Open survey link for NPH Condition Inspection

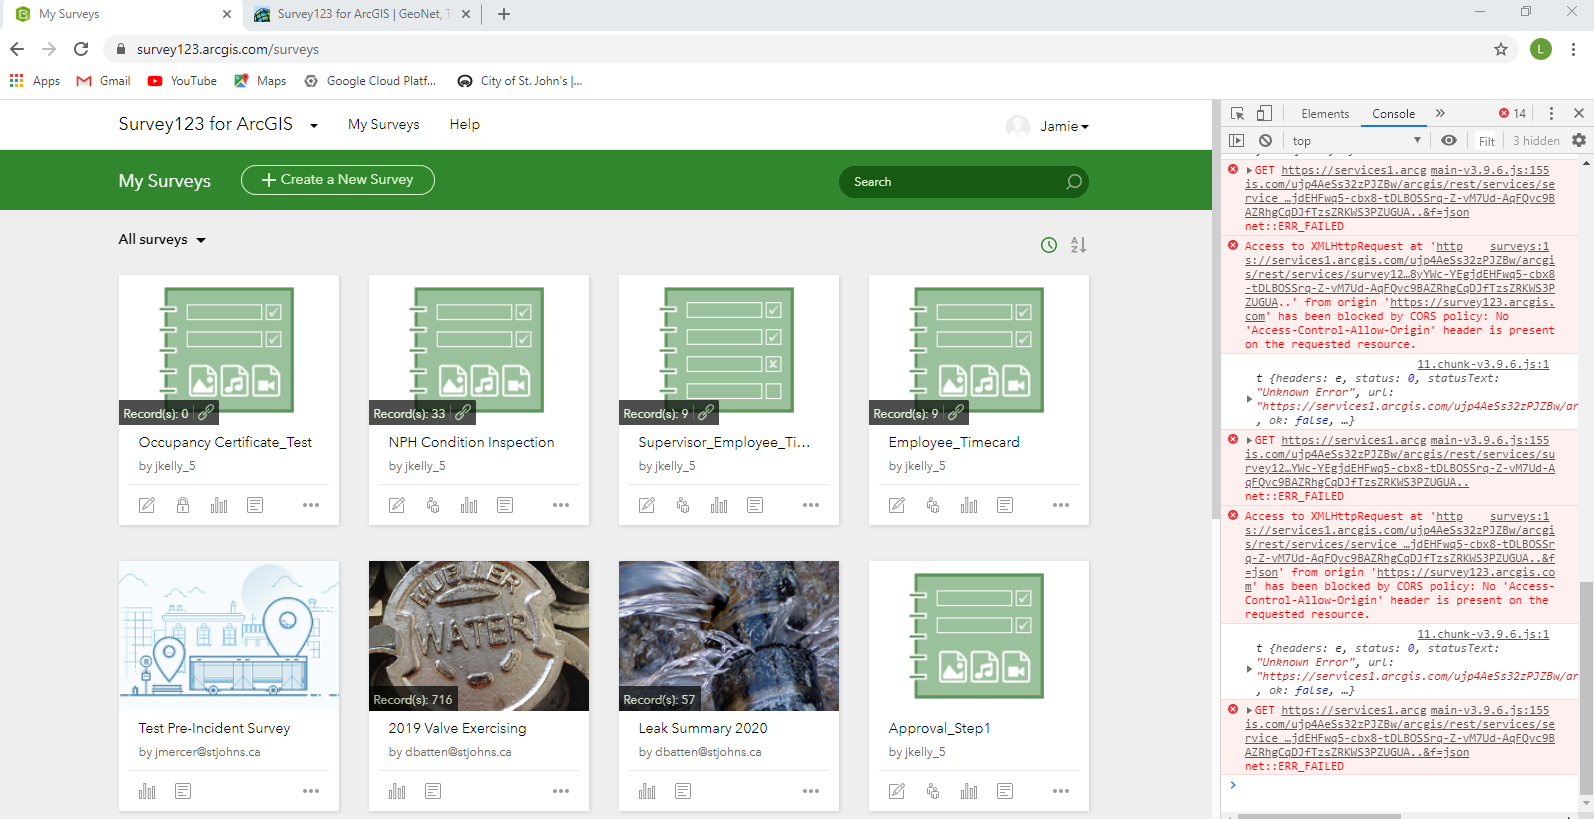(464, 412)
